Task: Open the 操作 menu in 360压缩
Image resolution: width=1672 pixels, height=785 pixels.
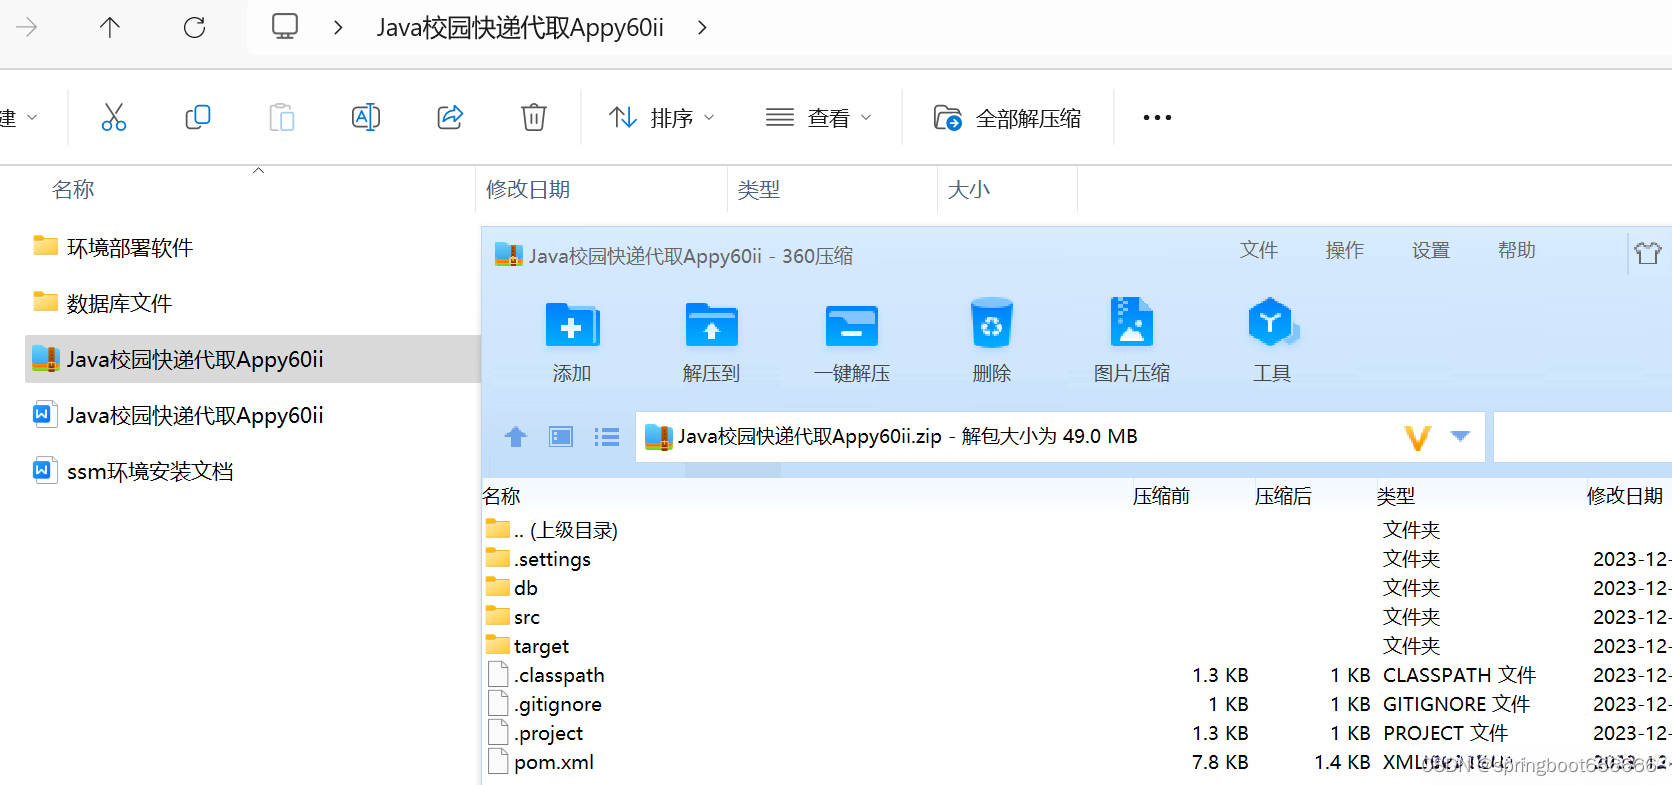Action: click(1345, 250)
